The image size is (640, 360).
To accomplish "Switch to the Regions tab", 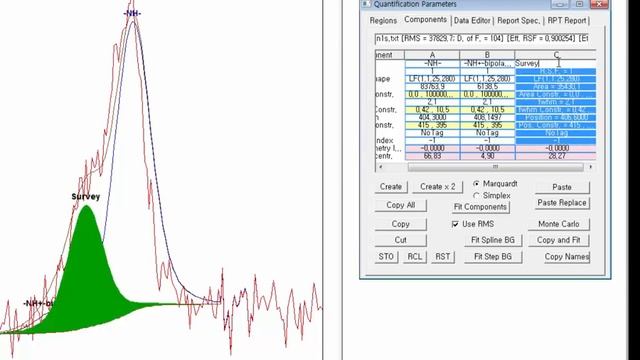I will (x=383, y=20).
